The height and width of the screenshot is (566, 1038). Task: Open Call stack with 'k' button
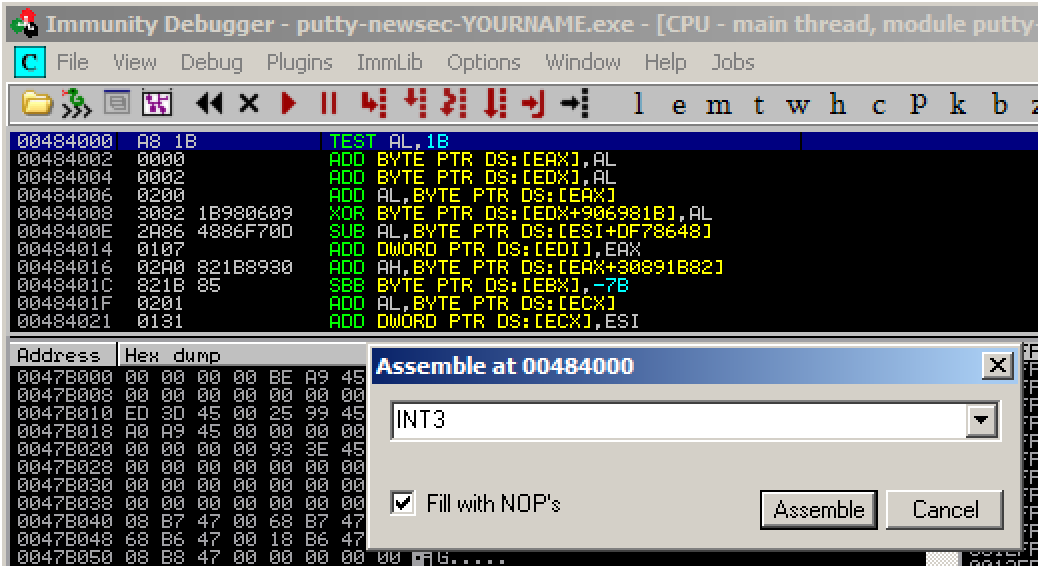(958, 104)
